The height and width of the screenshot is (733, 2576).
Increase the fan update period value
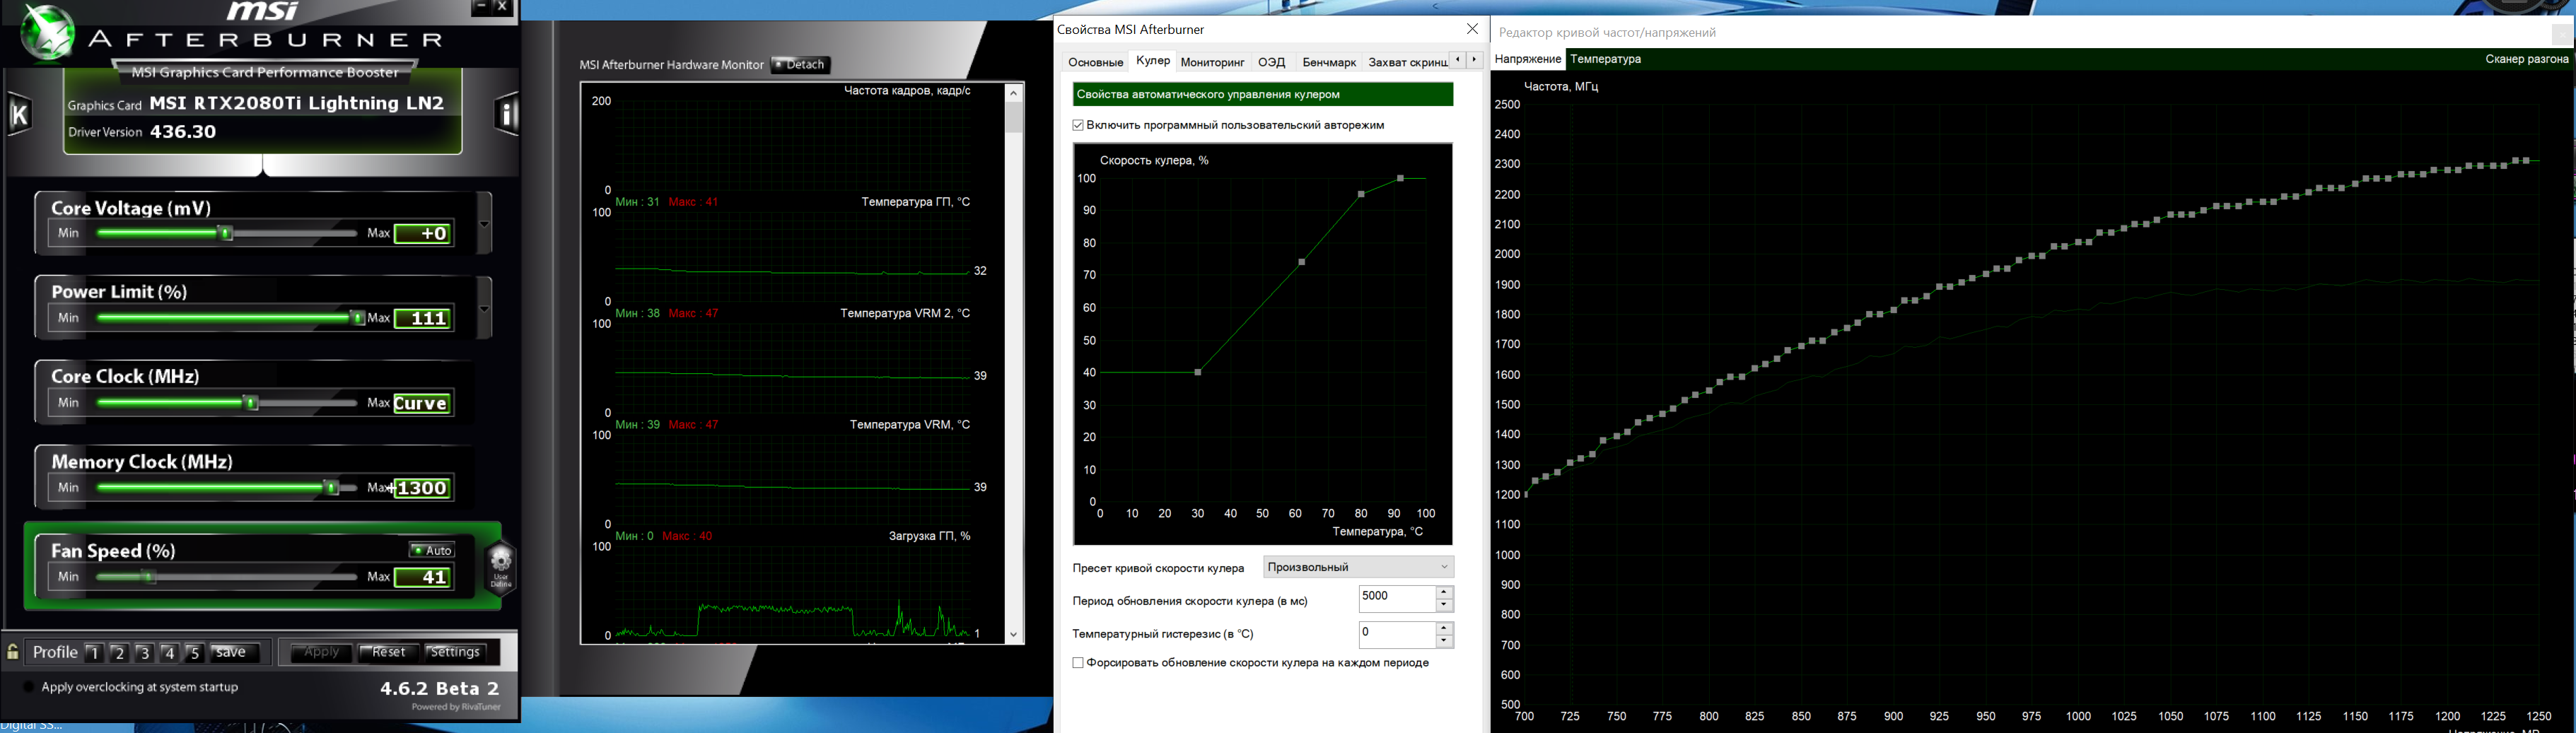(x=1444, y=593)
